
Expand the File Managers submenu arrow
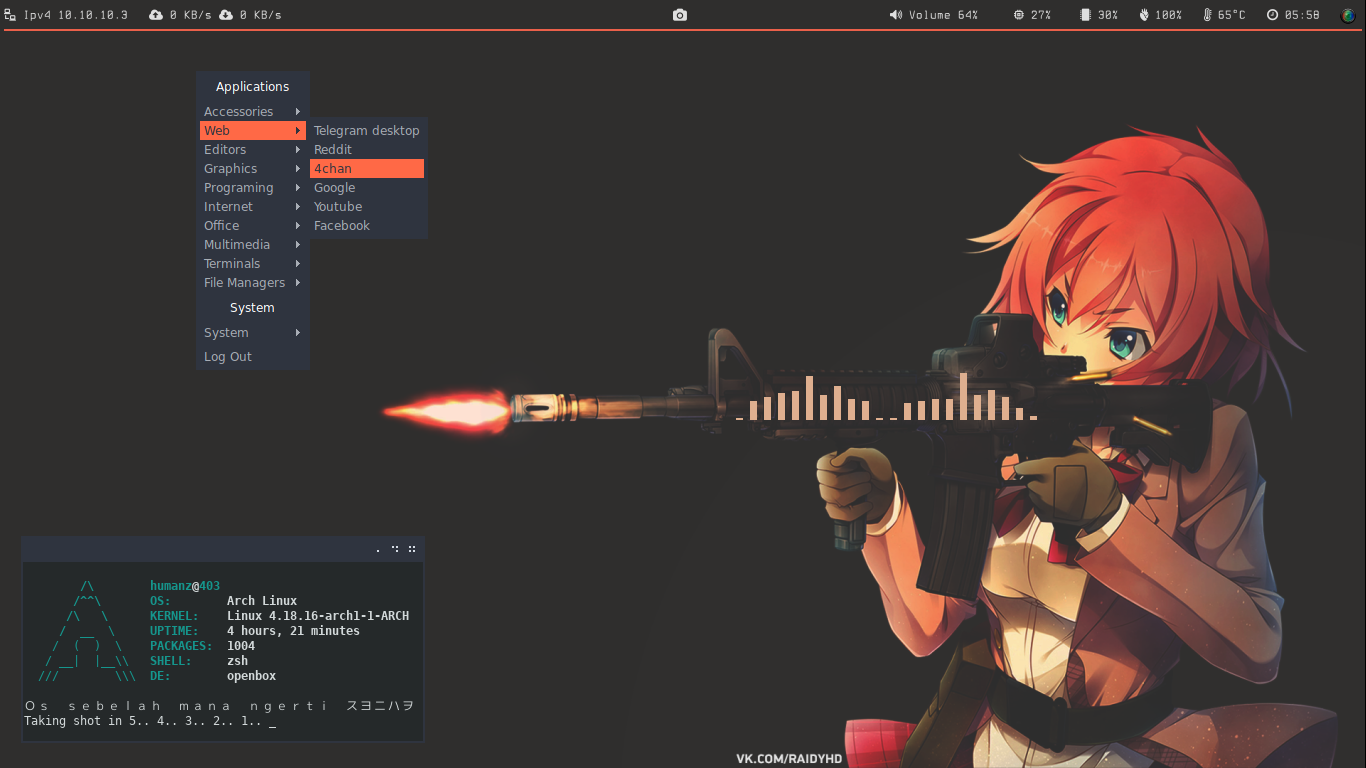tap(298, 282)
